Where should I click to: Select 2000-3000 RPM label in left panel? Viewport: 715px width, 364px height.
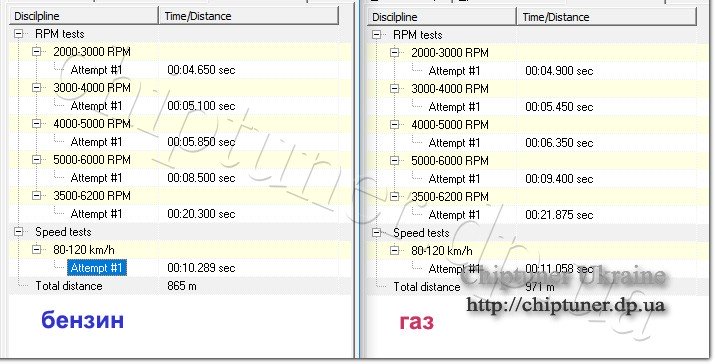92,52
